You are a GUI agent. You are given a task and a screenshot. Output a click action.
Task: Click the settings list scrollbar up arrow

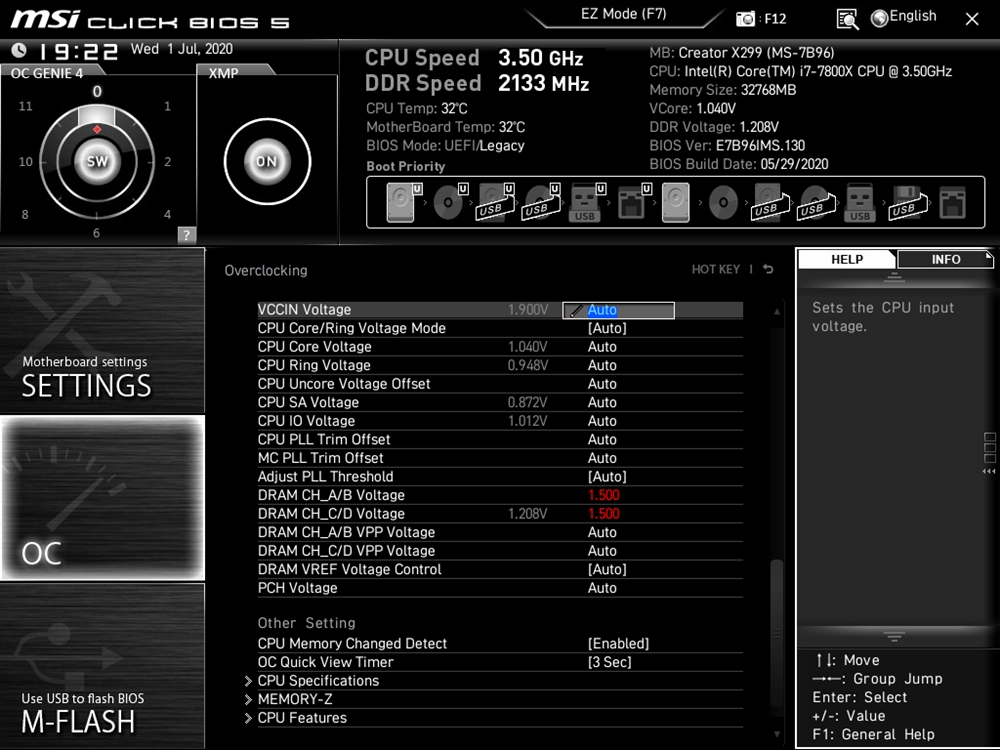coord(777,311)
